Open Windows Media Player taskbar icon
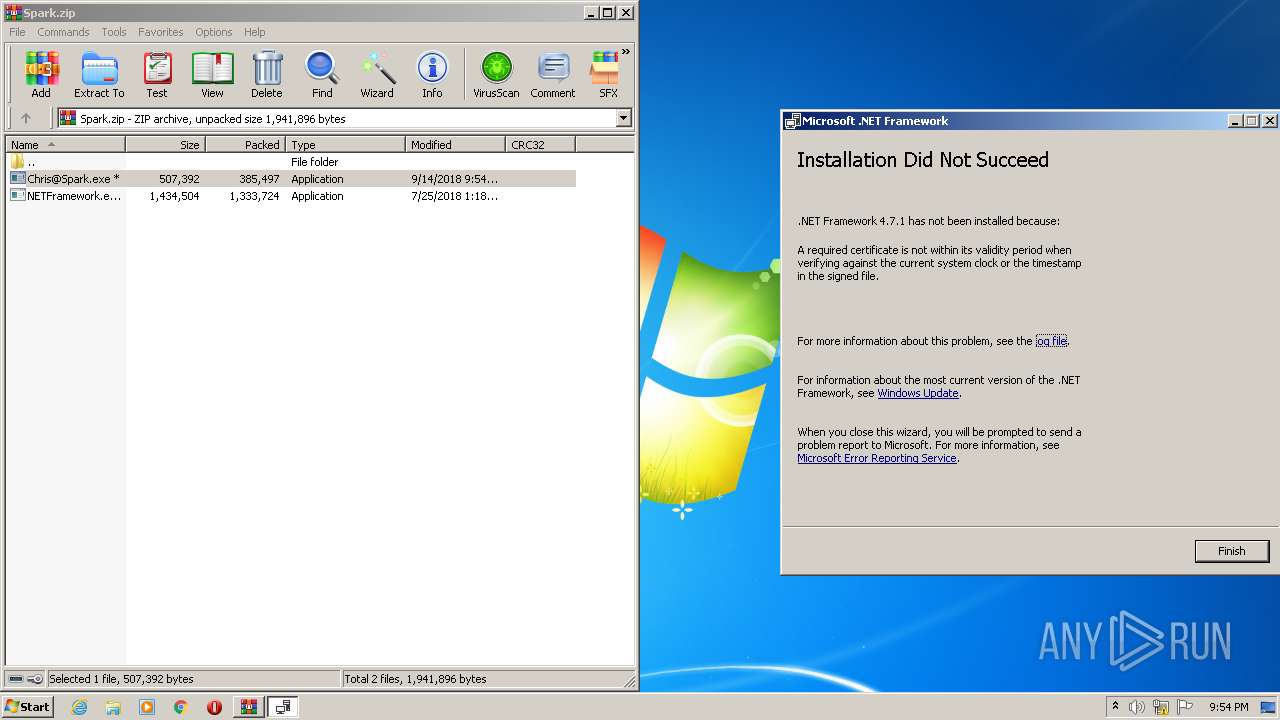 point(147,707)
